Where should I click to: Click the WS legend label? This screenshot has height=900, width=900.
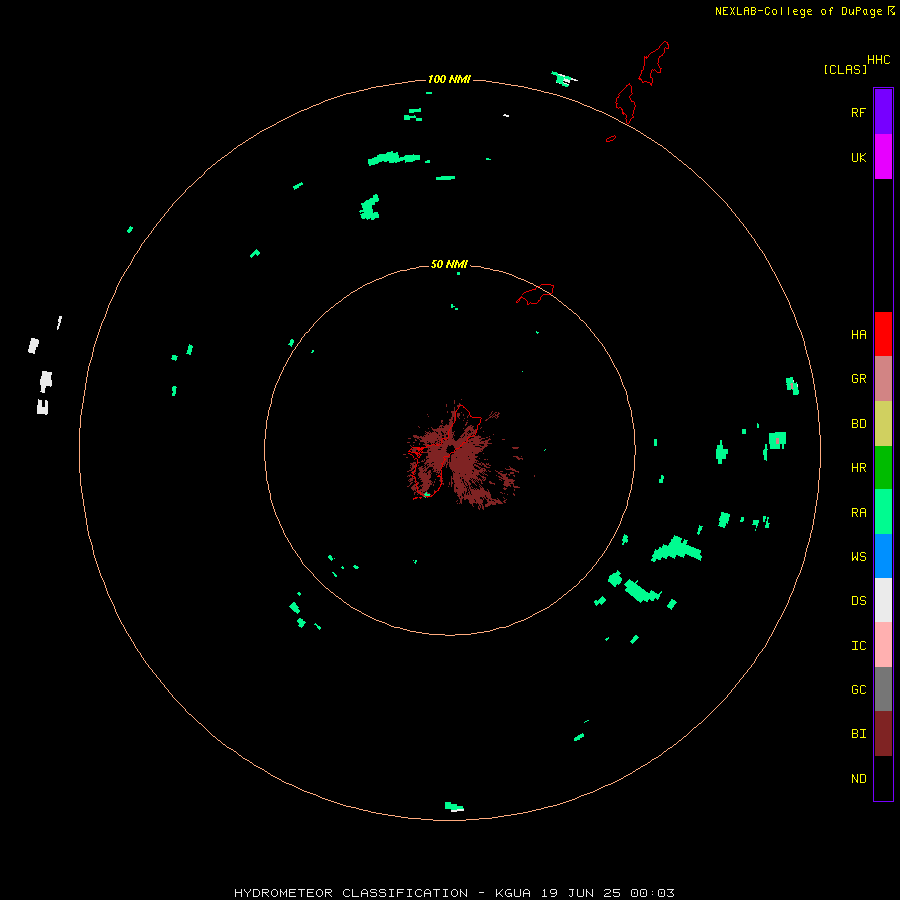click(x=858, y=556)
